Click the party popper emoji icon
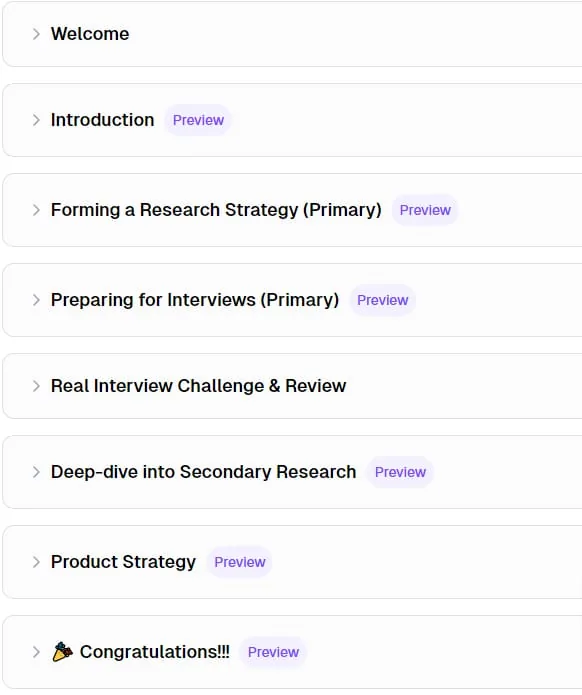 coord(62,652)
